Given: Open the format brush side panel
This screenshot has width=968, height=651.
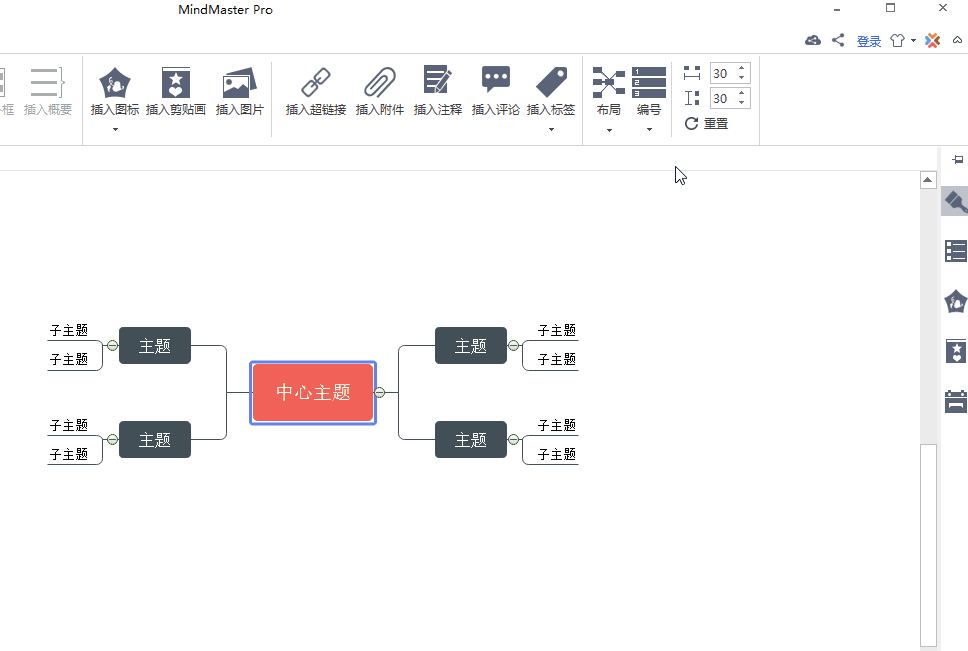Looking at the screenshot, I should pyautogui.click(x=956, y=202).
